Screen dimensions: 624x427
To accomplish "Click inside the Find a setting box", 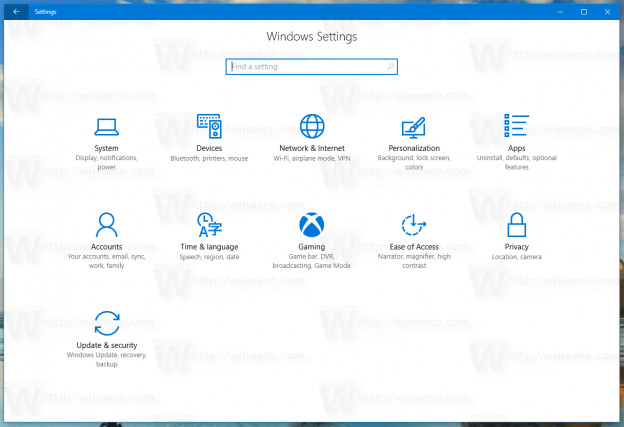I will coord(312,66).
